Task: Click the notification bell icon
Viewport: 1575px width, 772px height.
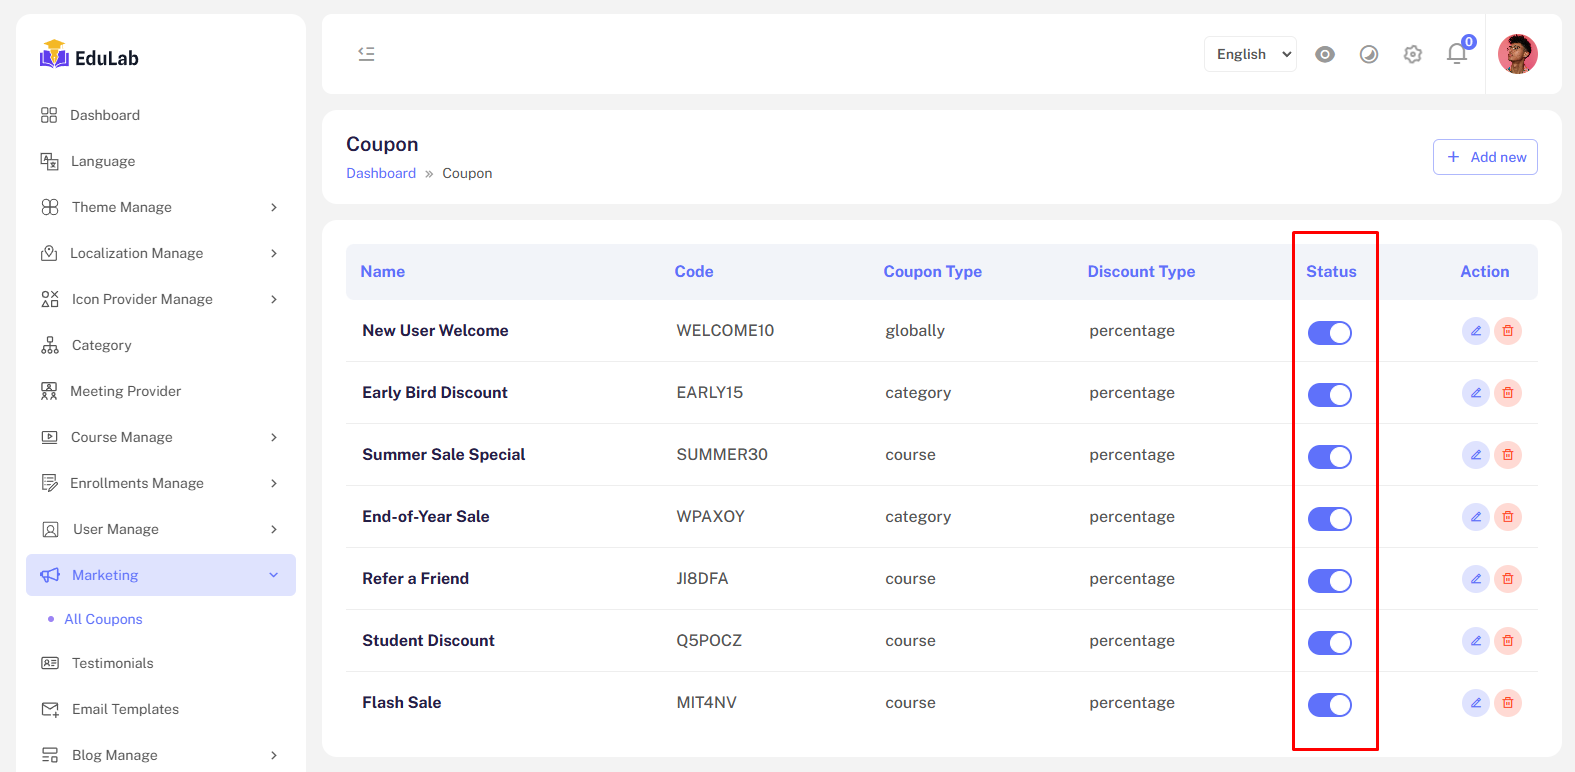Action: 1457,54
